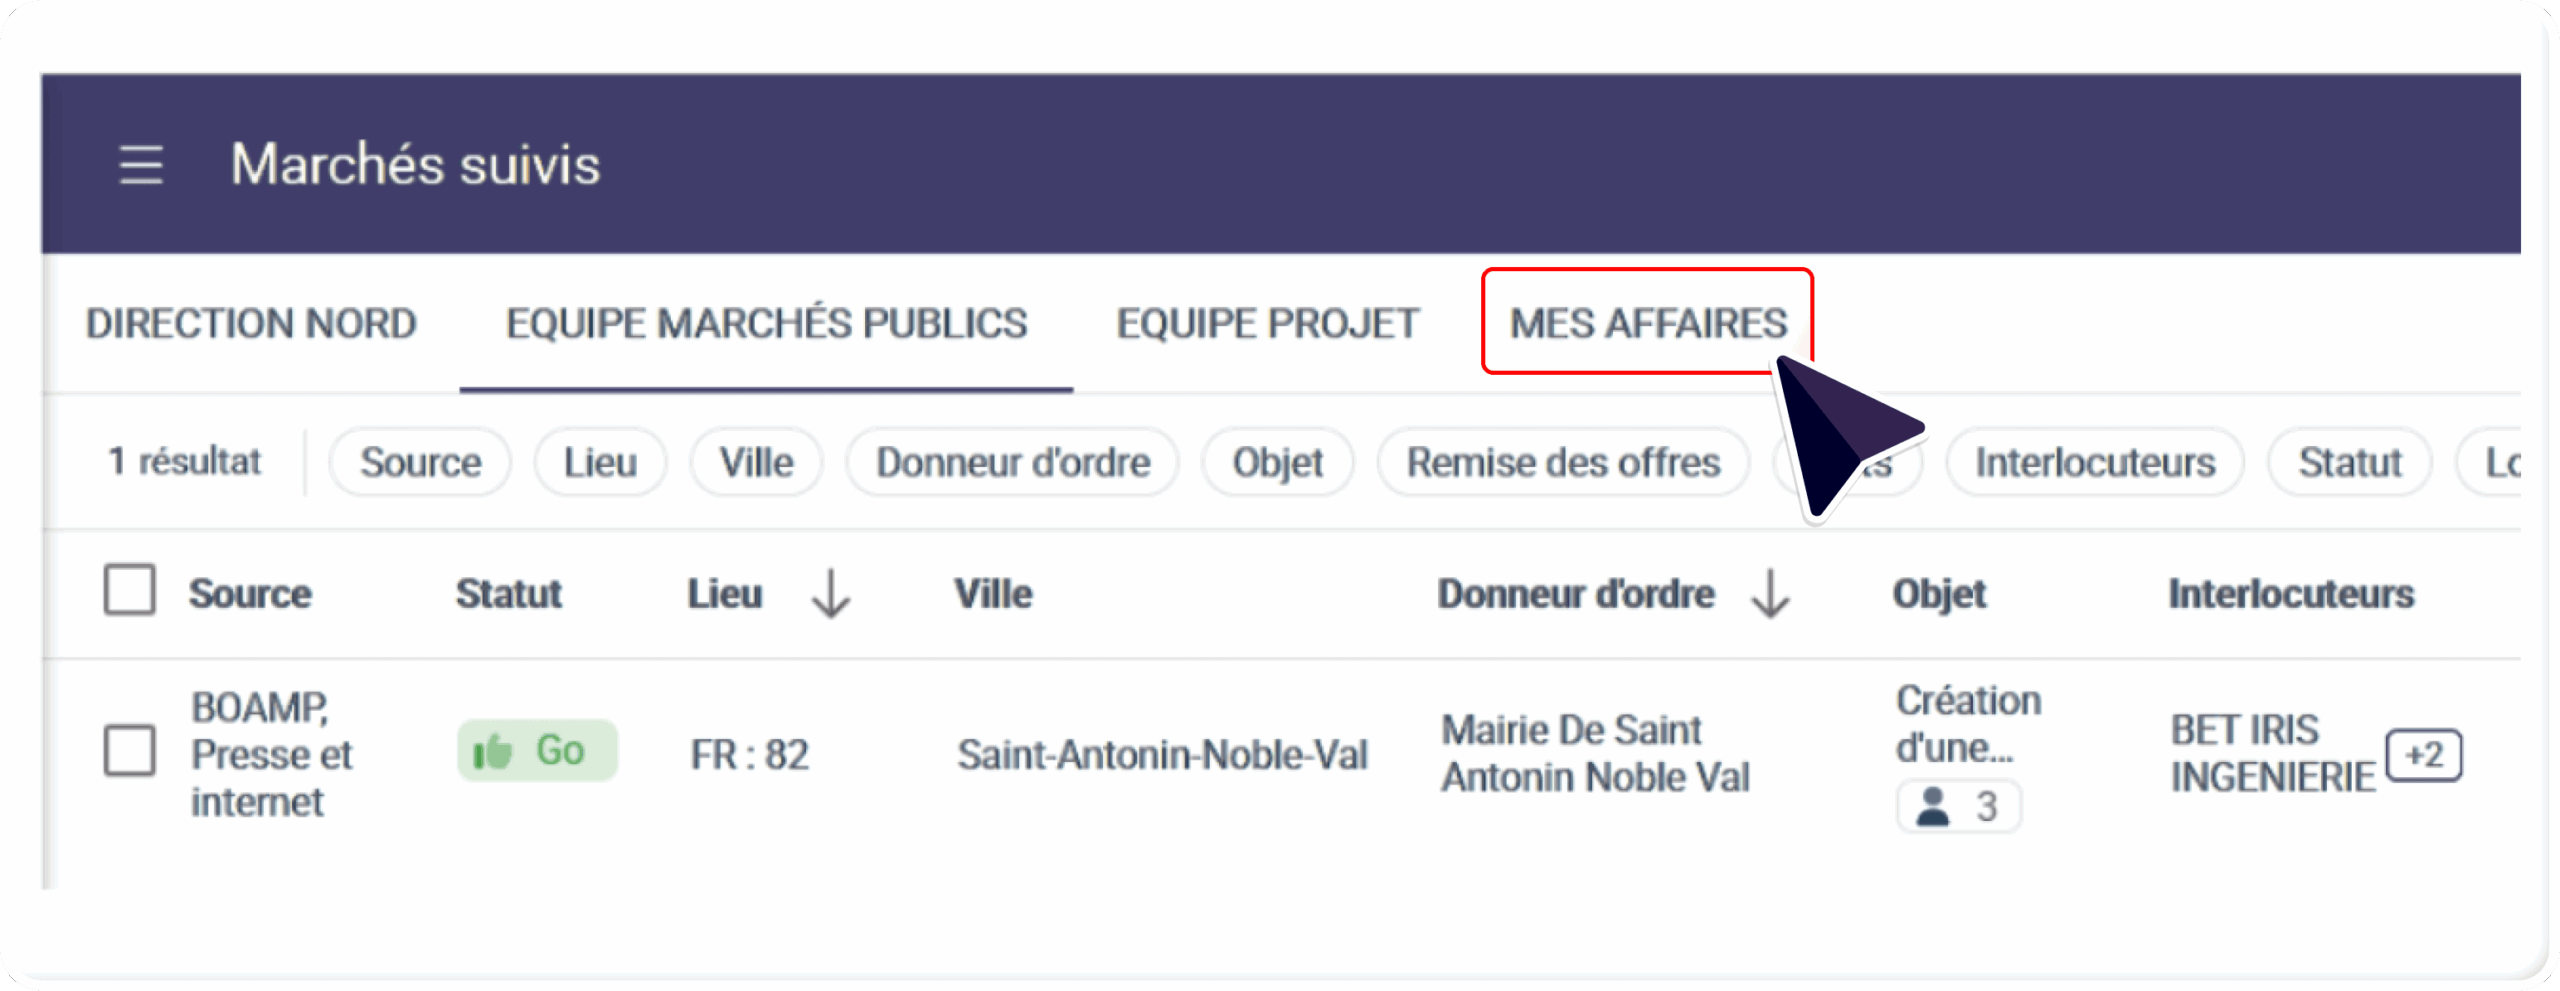
Task: Click the Remise des offres filter
Action: point(1563,462)
